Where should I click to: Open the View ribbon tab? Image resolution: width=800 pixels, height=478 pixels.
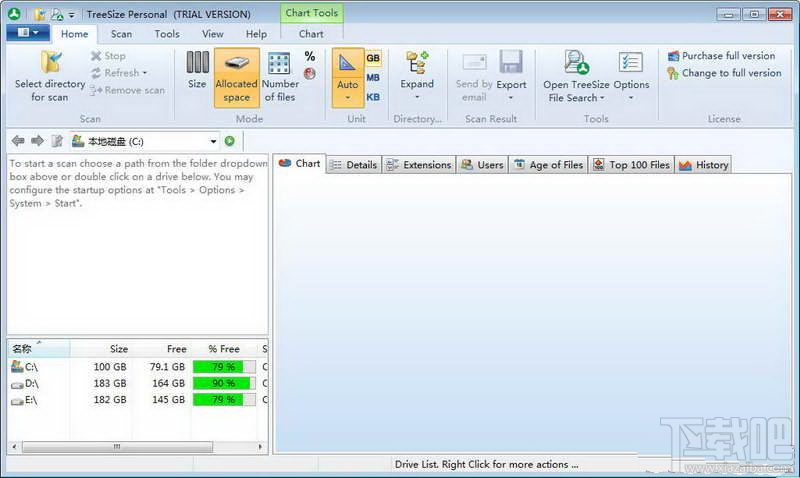point(212,34)
